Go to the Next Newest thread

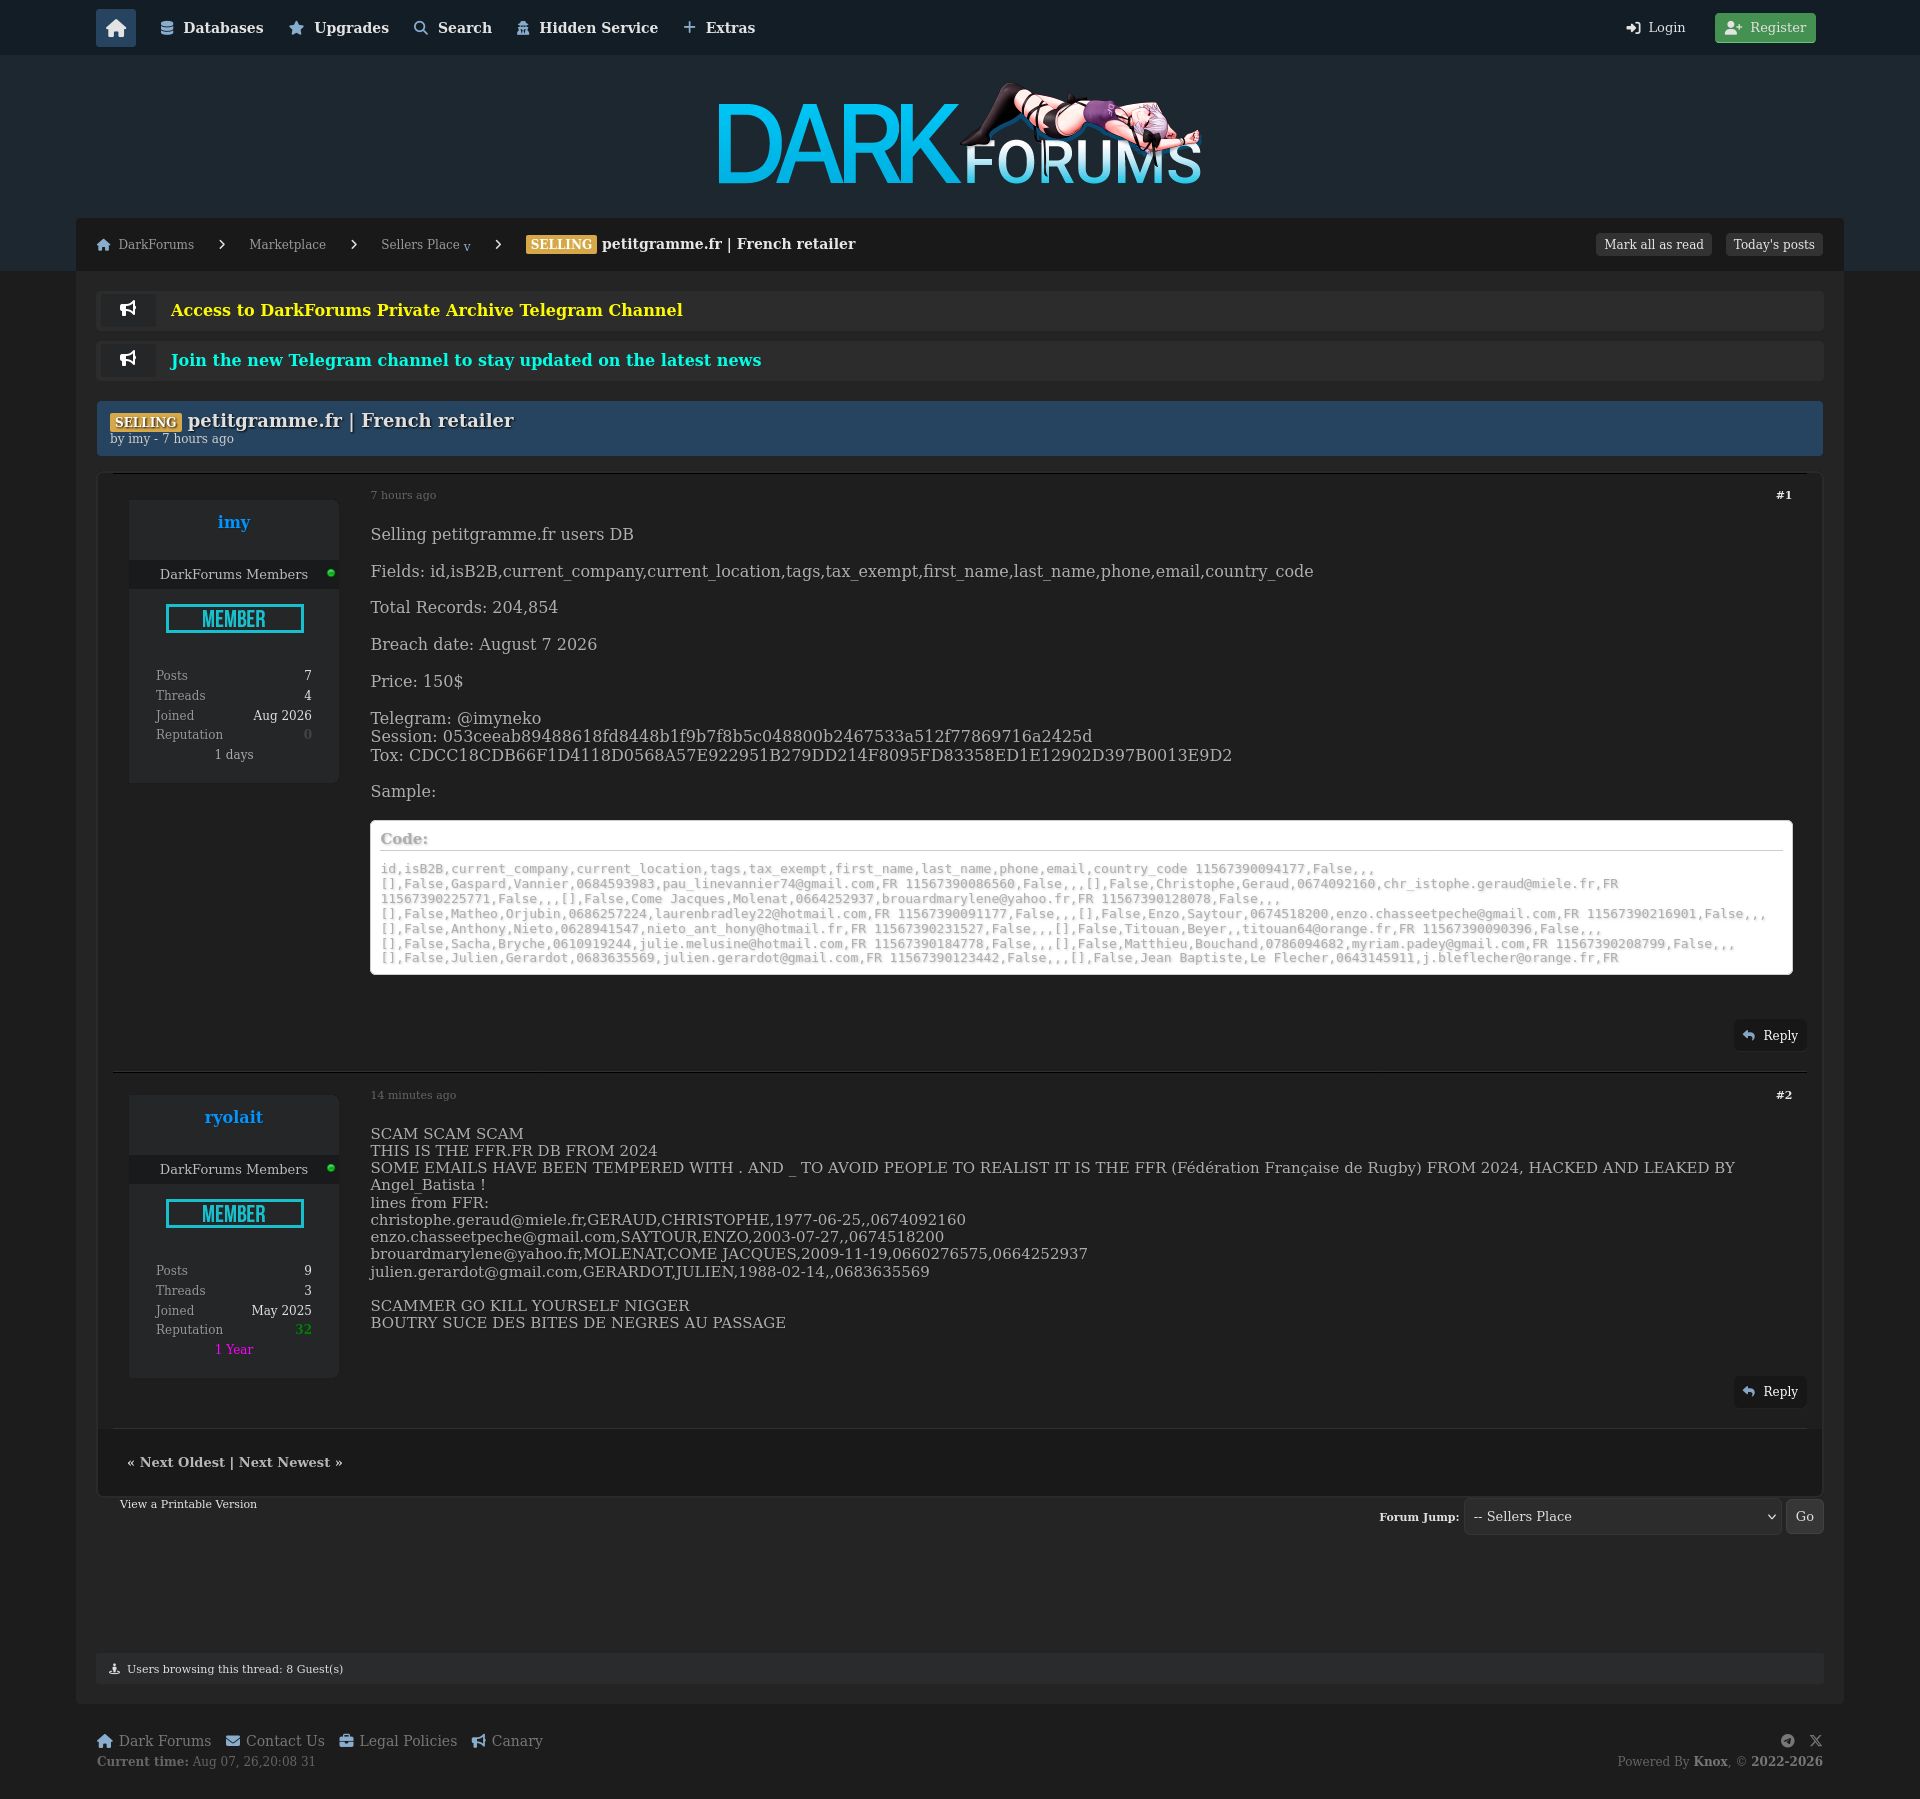pos(284,1463)
